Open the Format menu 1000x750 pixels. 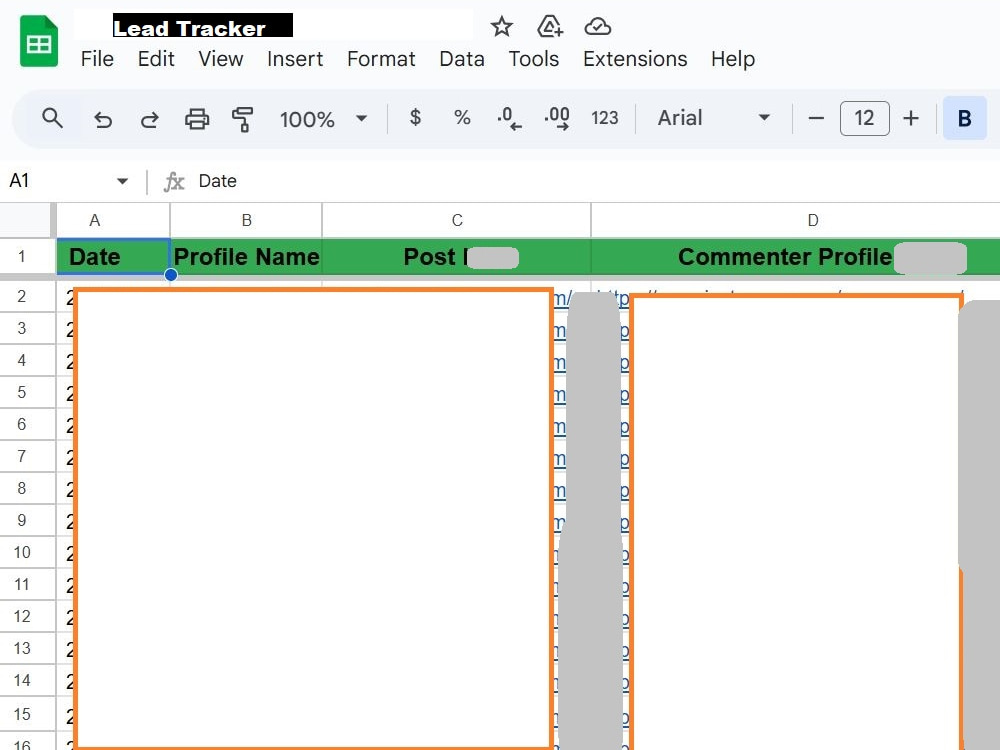(x=381, y=59)
